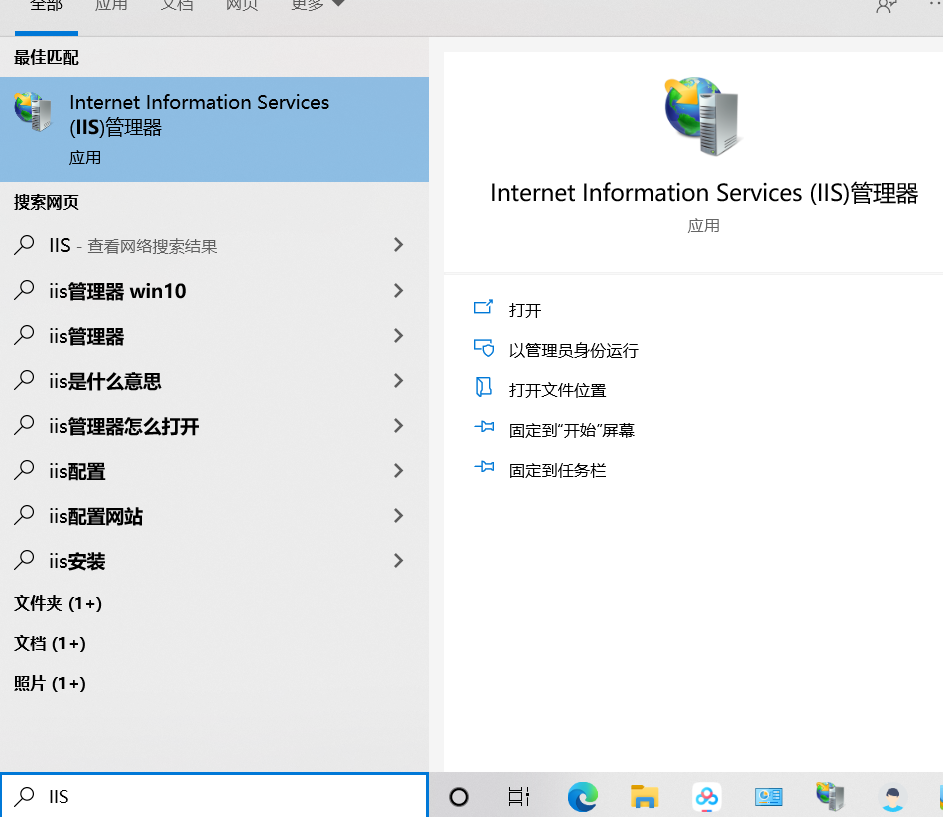Click the IIS search input field
This screenshot has width=943, height=817.
click(x=200, y=796)
